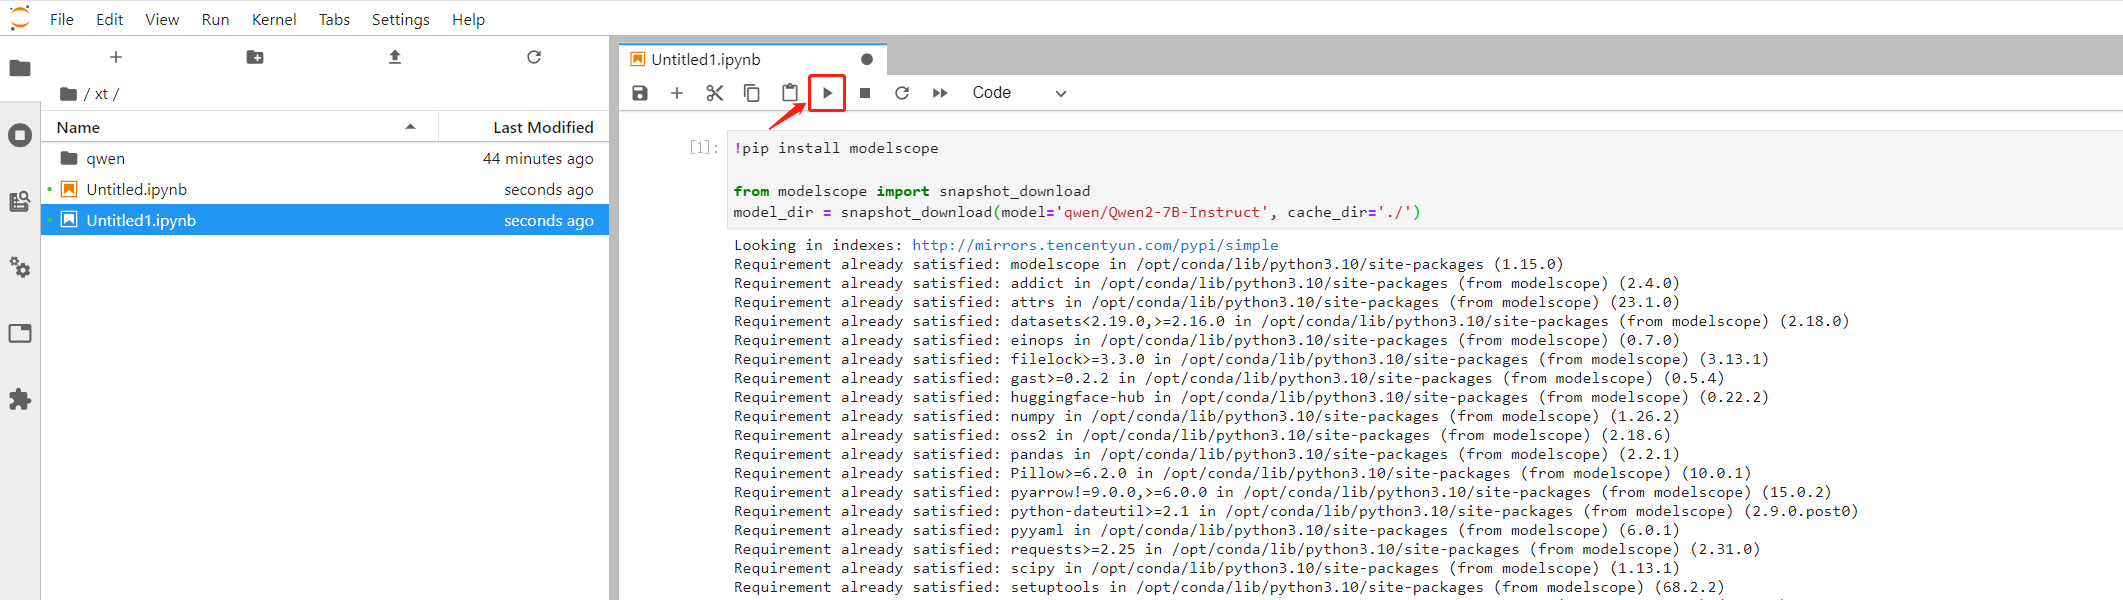Create a new launcher with plus icon
Image resolution: width=2123 pixels, height=600 pixels.
point(116,57)
